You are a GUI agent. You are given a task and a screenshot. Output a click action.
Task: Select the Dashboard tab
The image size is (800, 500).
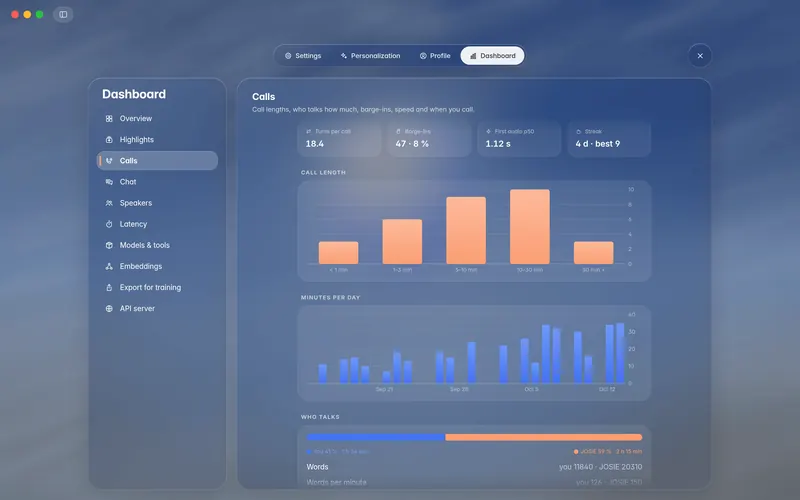(x=492, y=56)
